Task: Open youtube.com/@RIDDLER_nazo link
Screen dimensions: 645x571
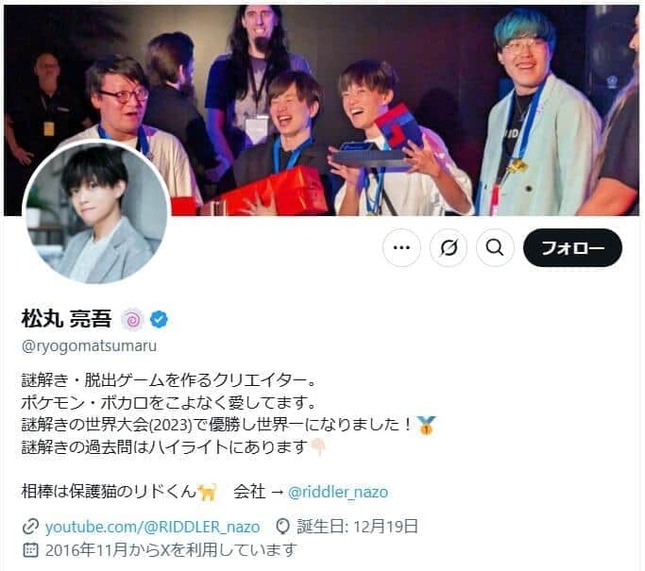Action: coord(152,527)
